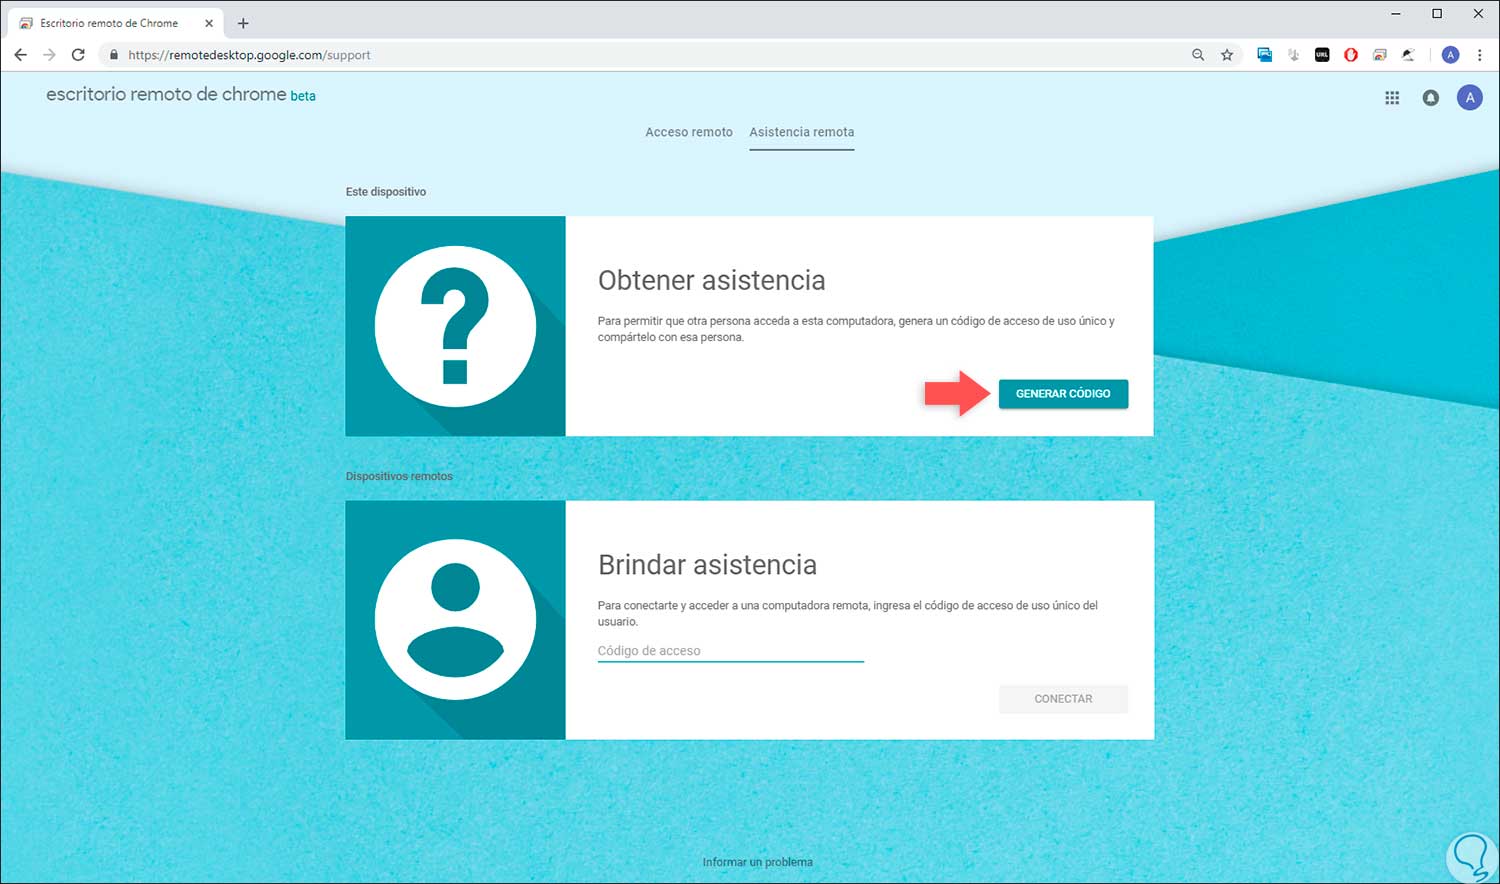This screenshot has width=1500, height=884.
Task: Close the Escritorio remoto de Chrome tab
Action: pos(209,23)
